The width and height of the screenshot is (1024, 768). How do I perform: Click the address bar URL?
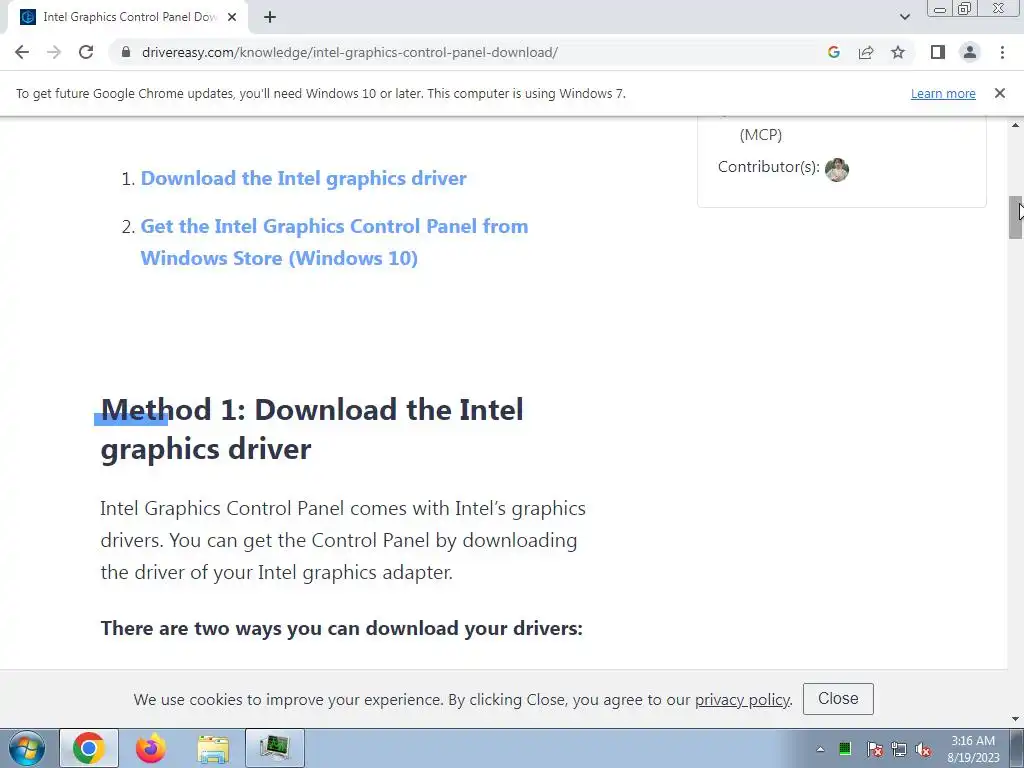[349, 52]
